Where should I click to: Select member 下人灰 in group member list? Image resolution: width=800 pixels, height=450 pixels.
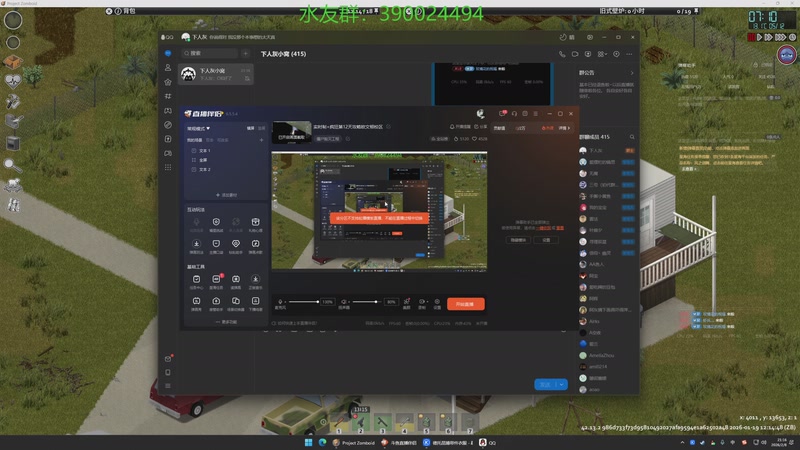(x=607, y=151)
